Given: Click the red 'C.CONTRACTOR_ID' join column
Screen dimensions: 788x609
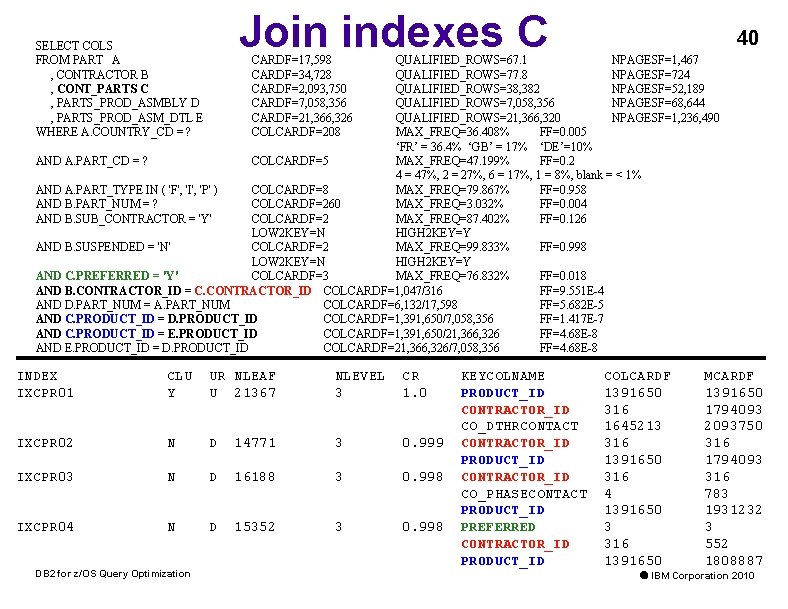Looking at the screenshot, I should tap(253, 290).
